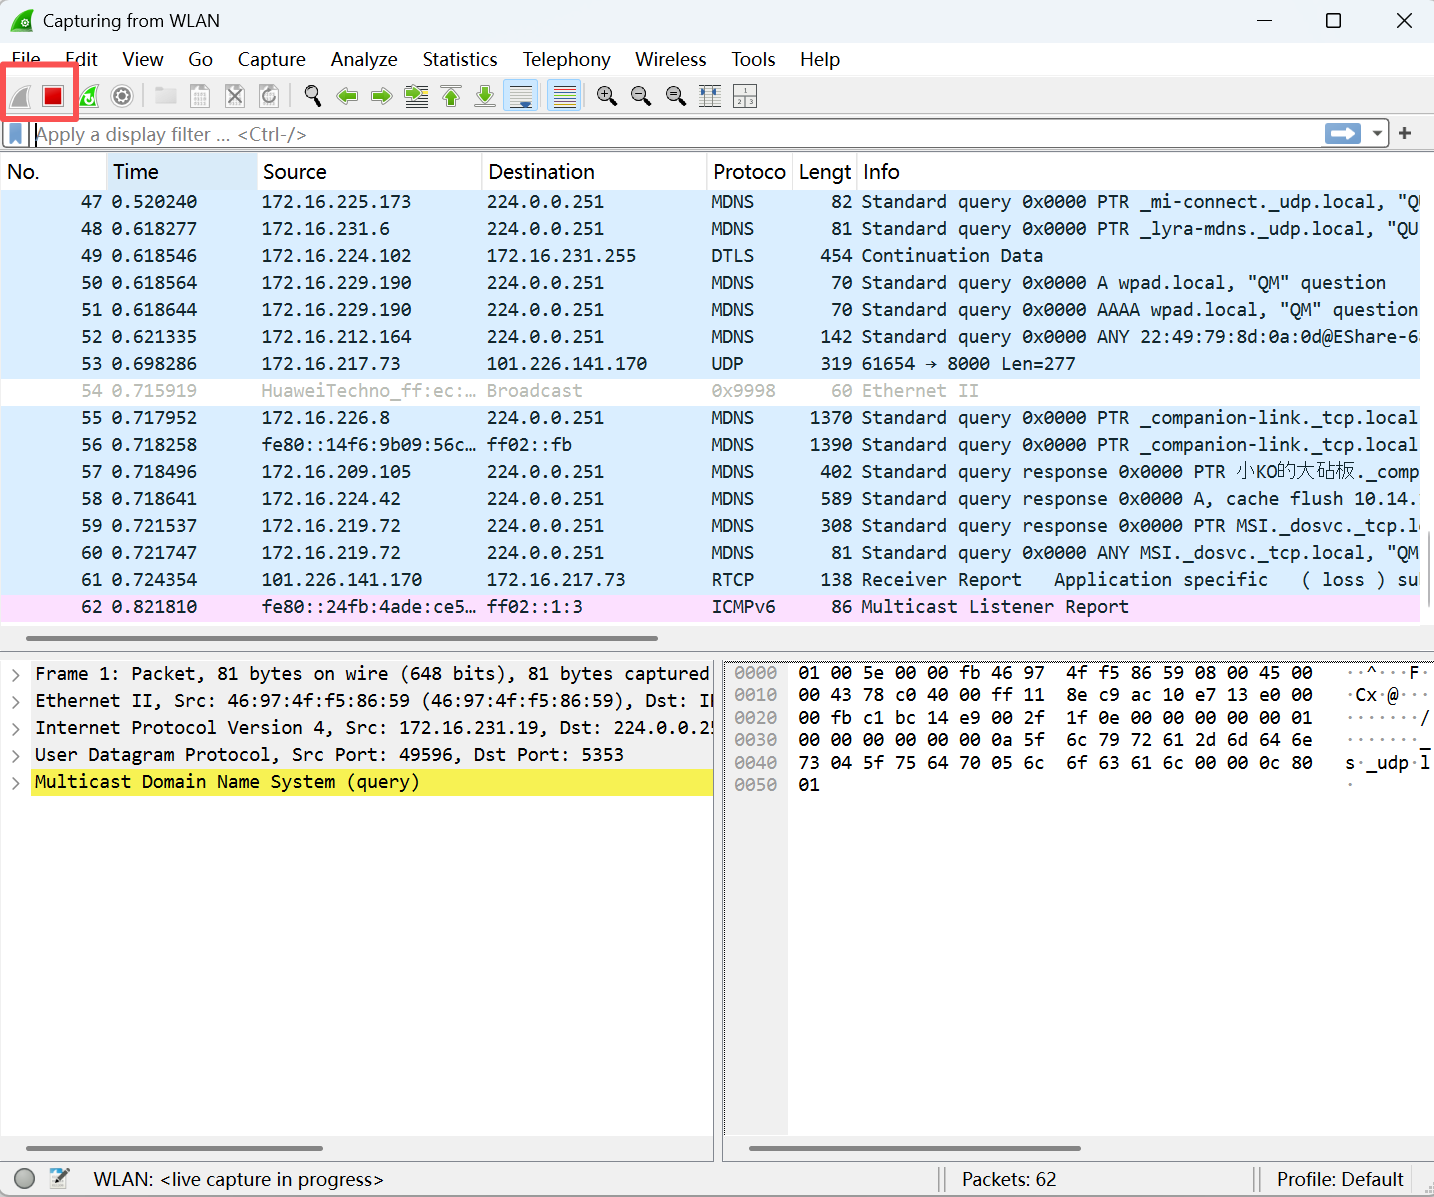
Task: Click the Find Packet magnifier icon
Action: [x=313, y=96]
